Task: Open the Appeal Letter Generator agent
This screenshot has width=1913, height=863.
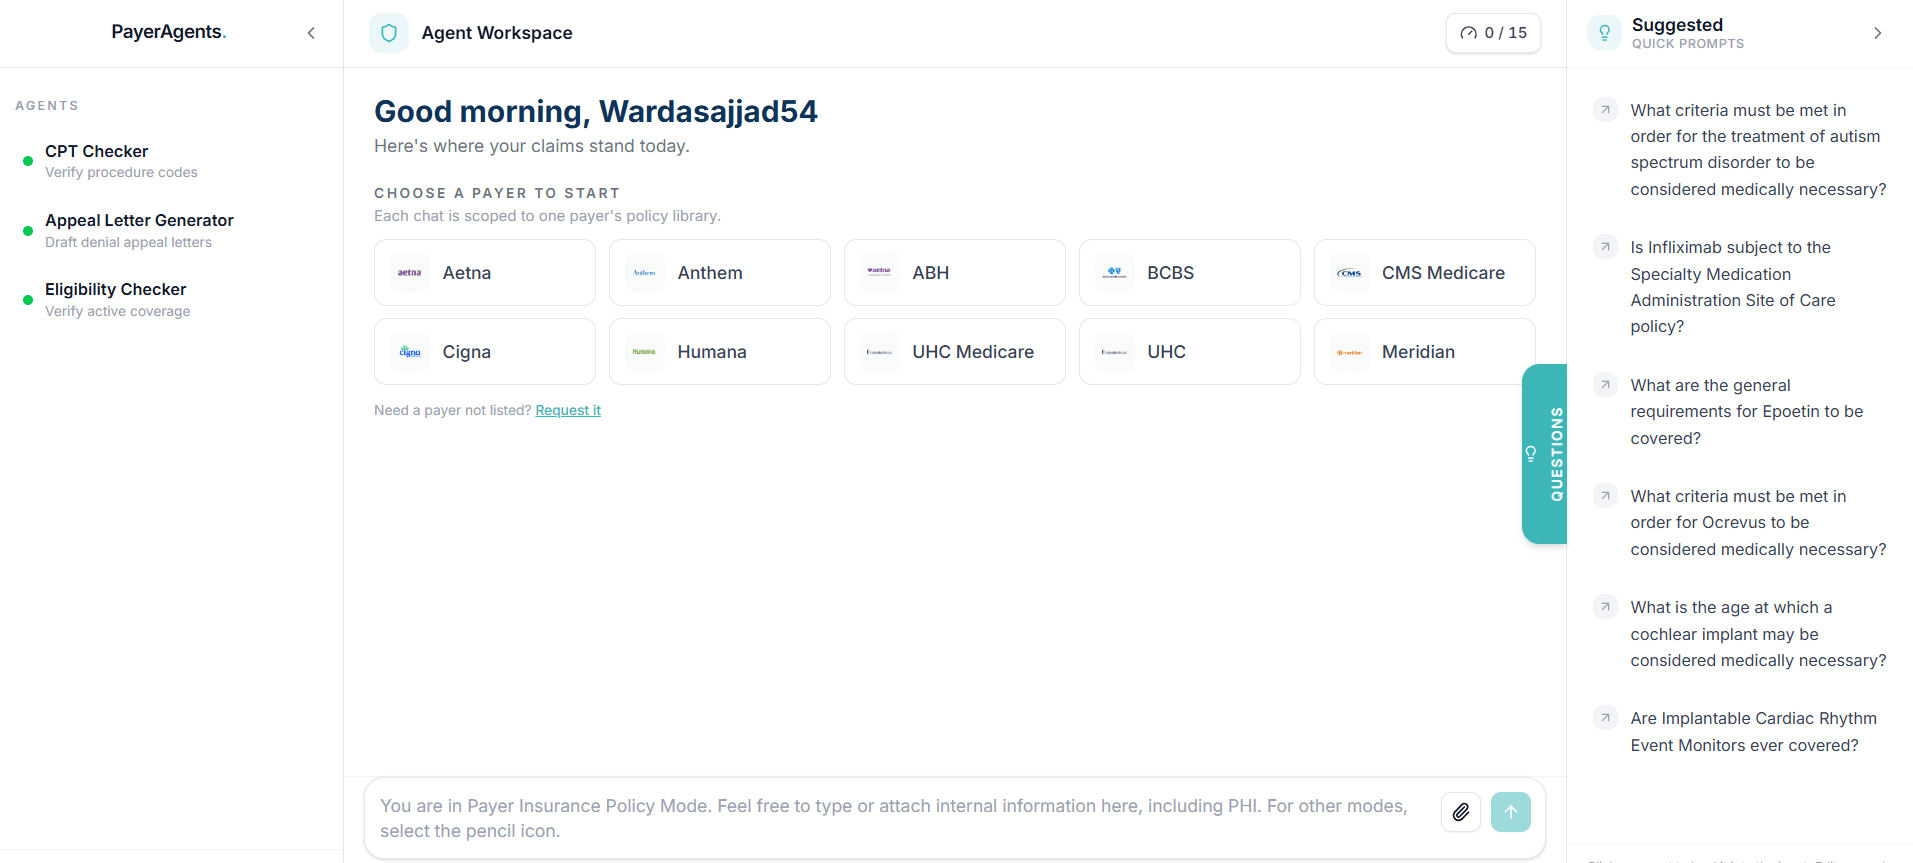Action: point(171,230)
